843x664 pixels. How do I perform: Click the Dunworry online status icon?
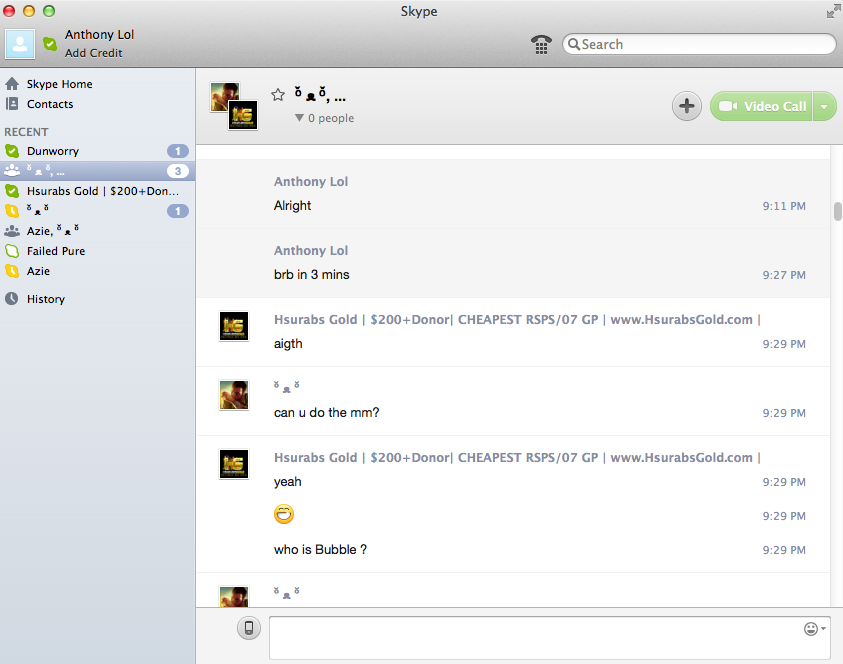pyautogui.click(x=12, y=151)
